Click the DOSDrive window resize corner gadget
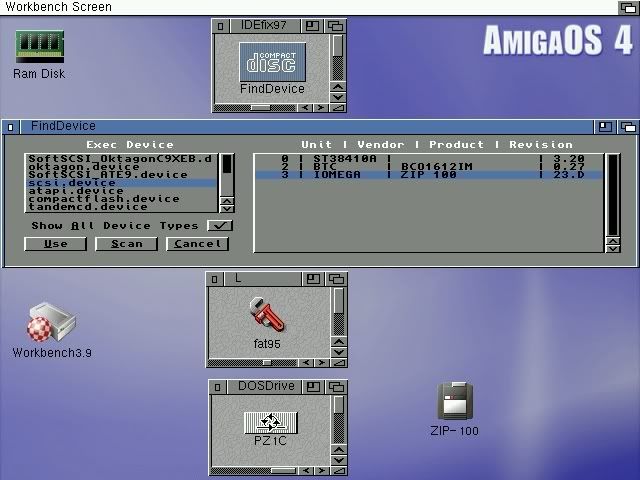 tap(339, 471)
